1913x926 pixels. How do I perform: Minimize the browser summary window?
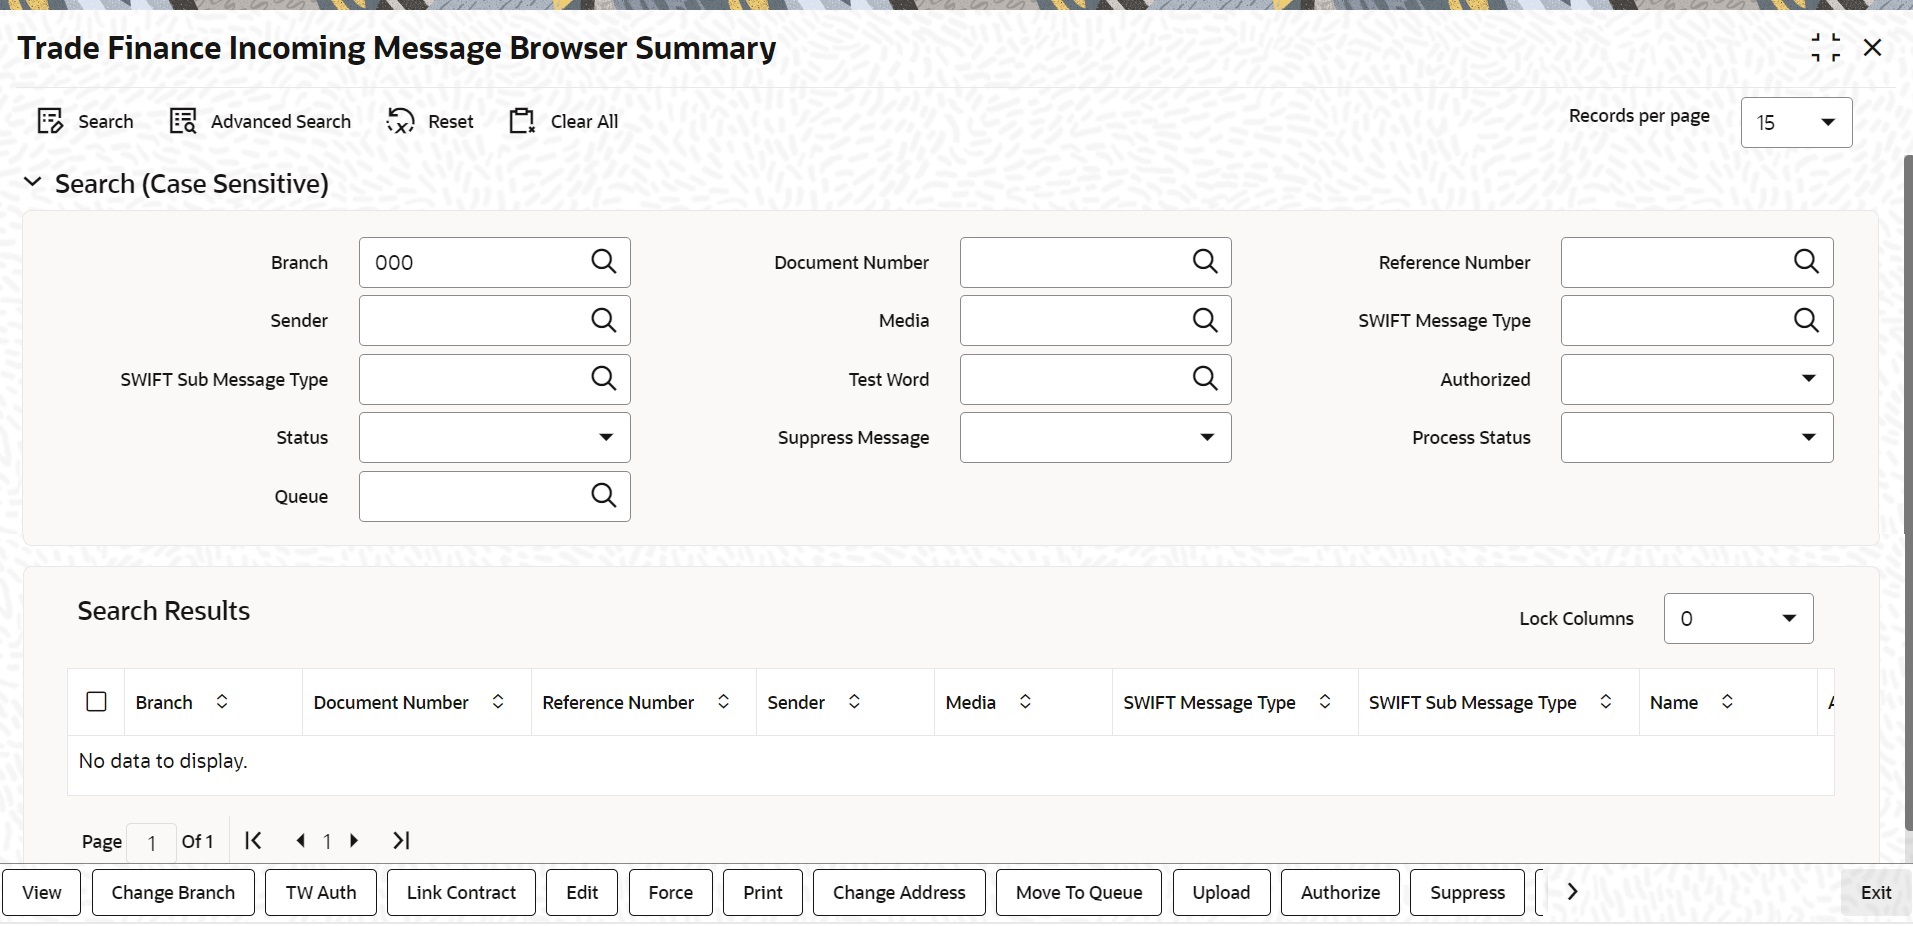[1826, 47]
